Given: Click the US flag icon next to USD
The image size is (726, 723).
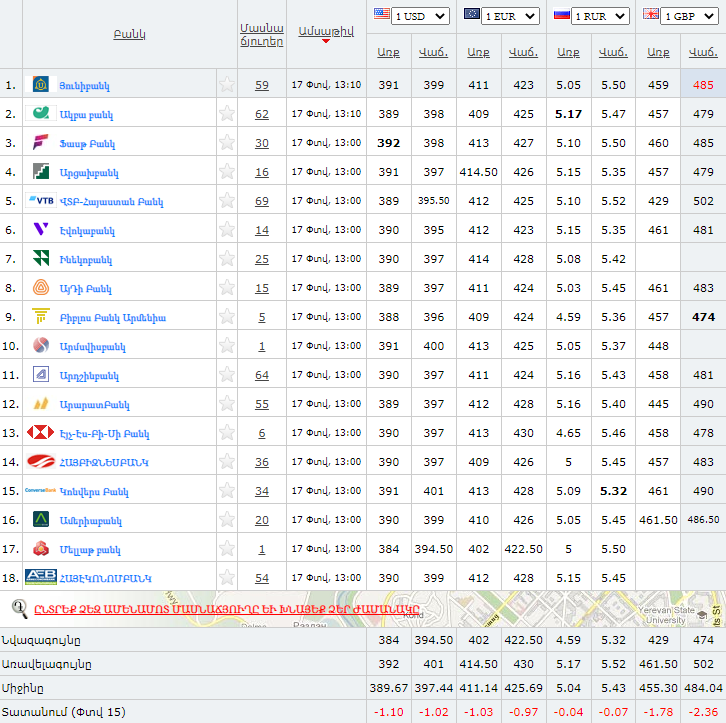Looking at the screenshot, I should point(382,13).
